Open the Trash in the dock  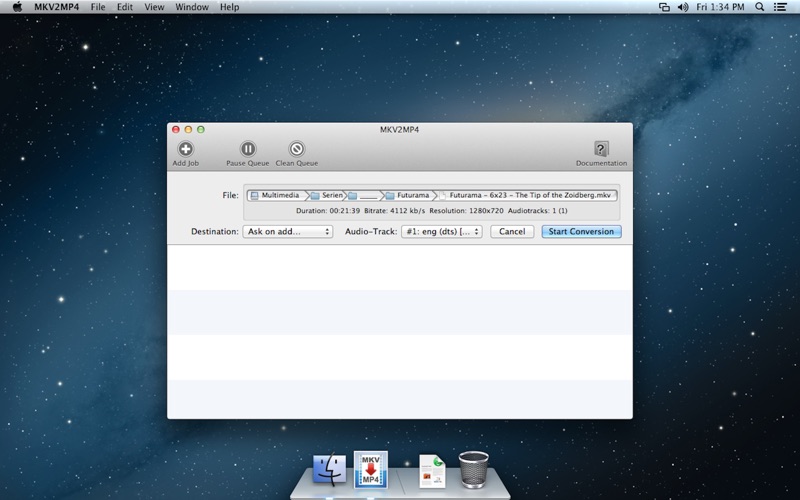[473, 468]
